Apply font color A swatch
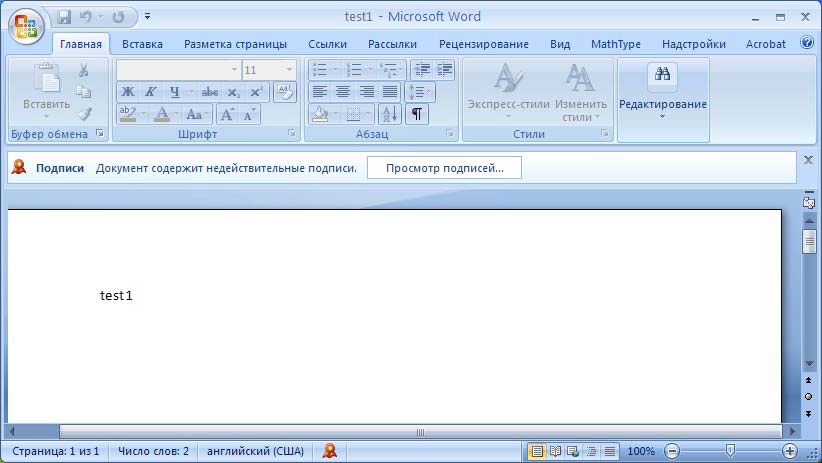Screen dimensions: 822x463 [162, 114]
